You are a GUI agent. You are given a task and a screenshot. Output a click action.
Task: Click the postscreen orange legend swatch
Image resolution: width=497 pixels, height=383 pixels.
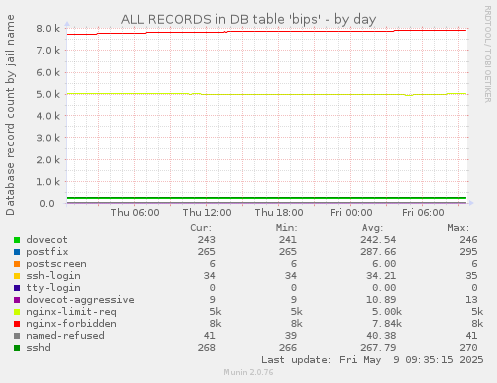17,264
